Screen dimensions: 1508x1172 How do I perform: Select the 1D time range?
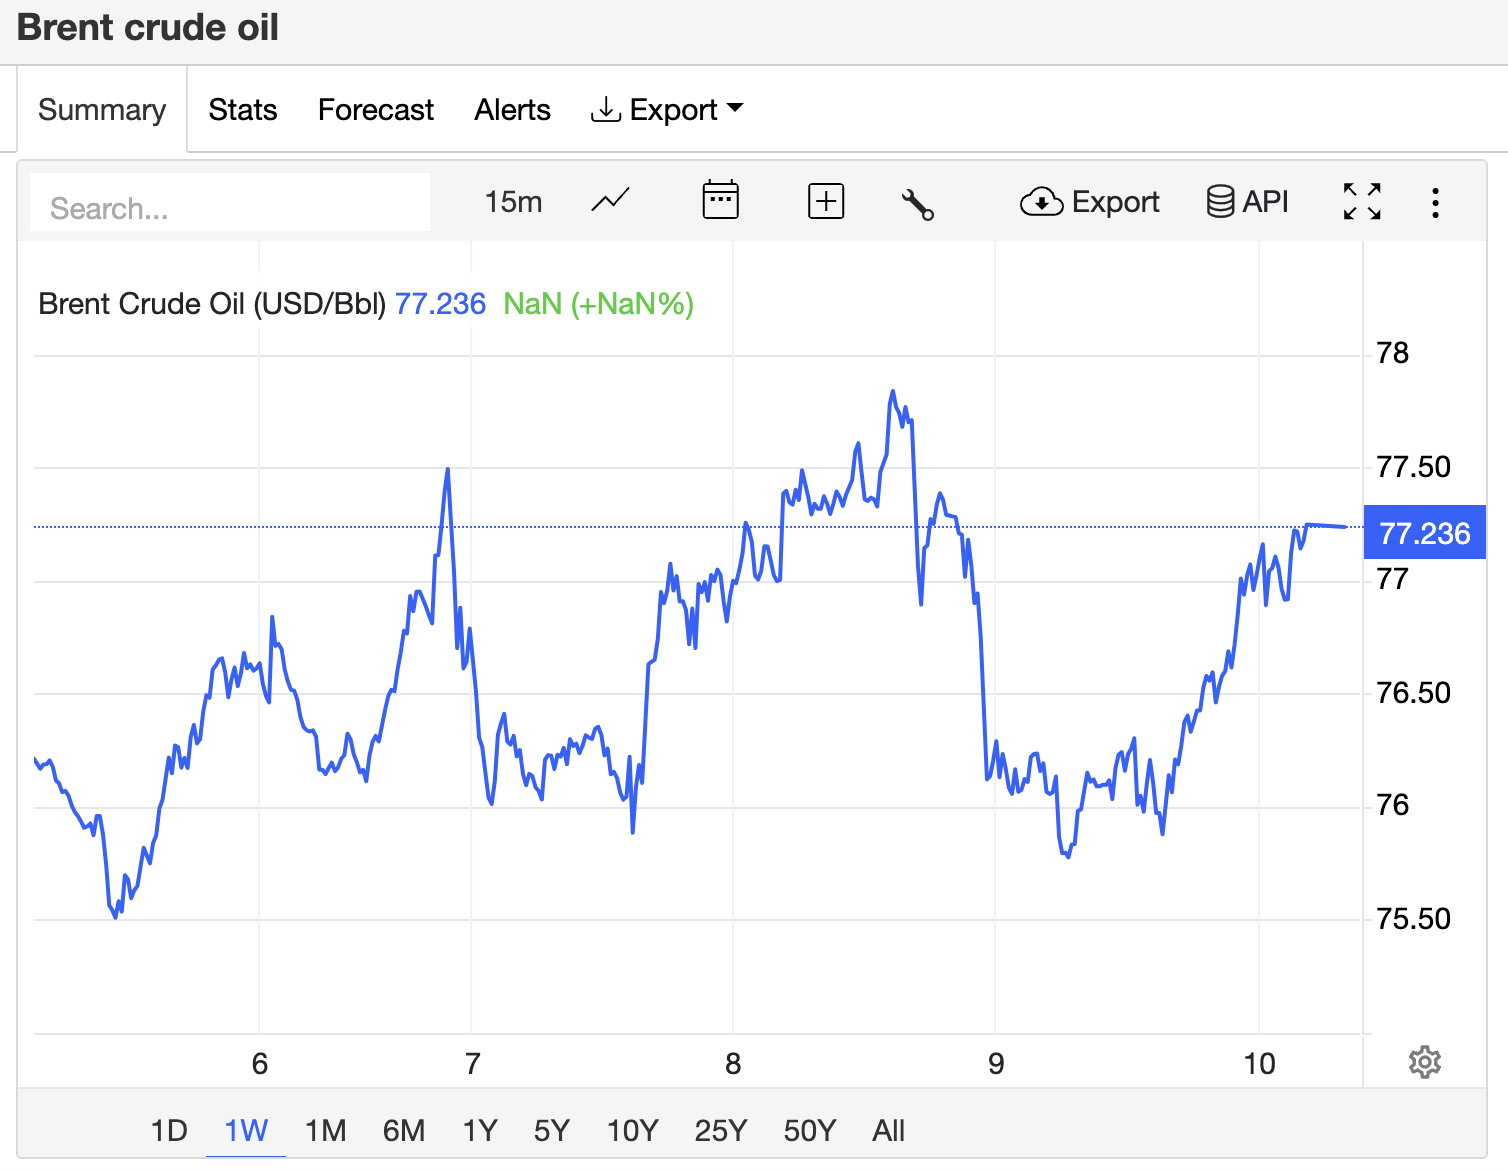tap(169, 1130)
